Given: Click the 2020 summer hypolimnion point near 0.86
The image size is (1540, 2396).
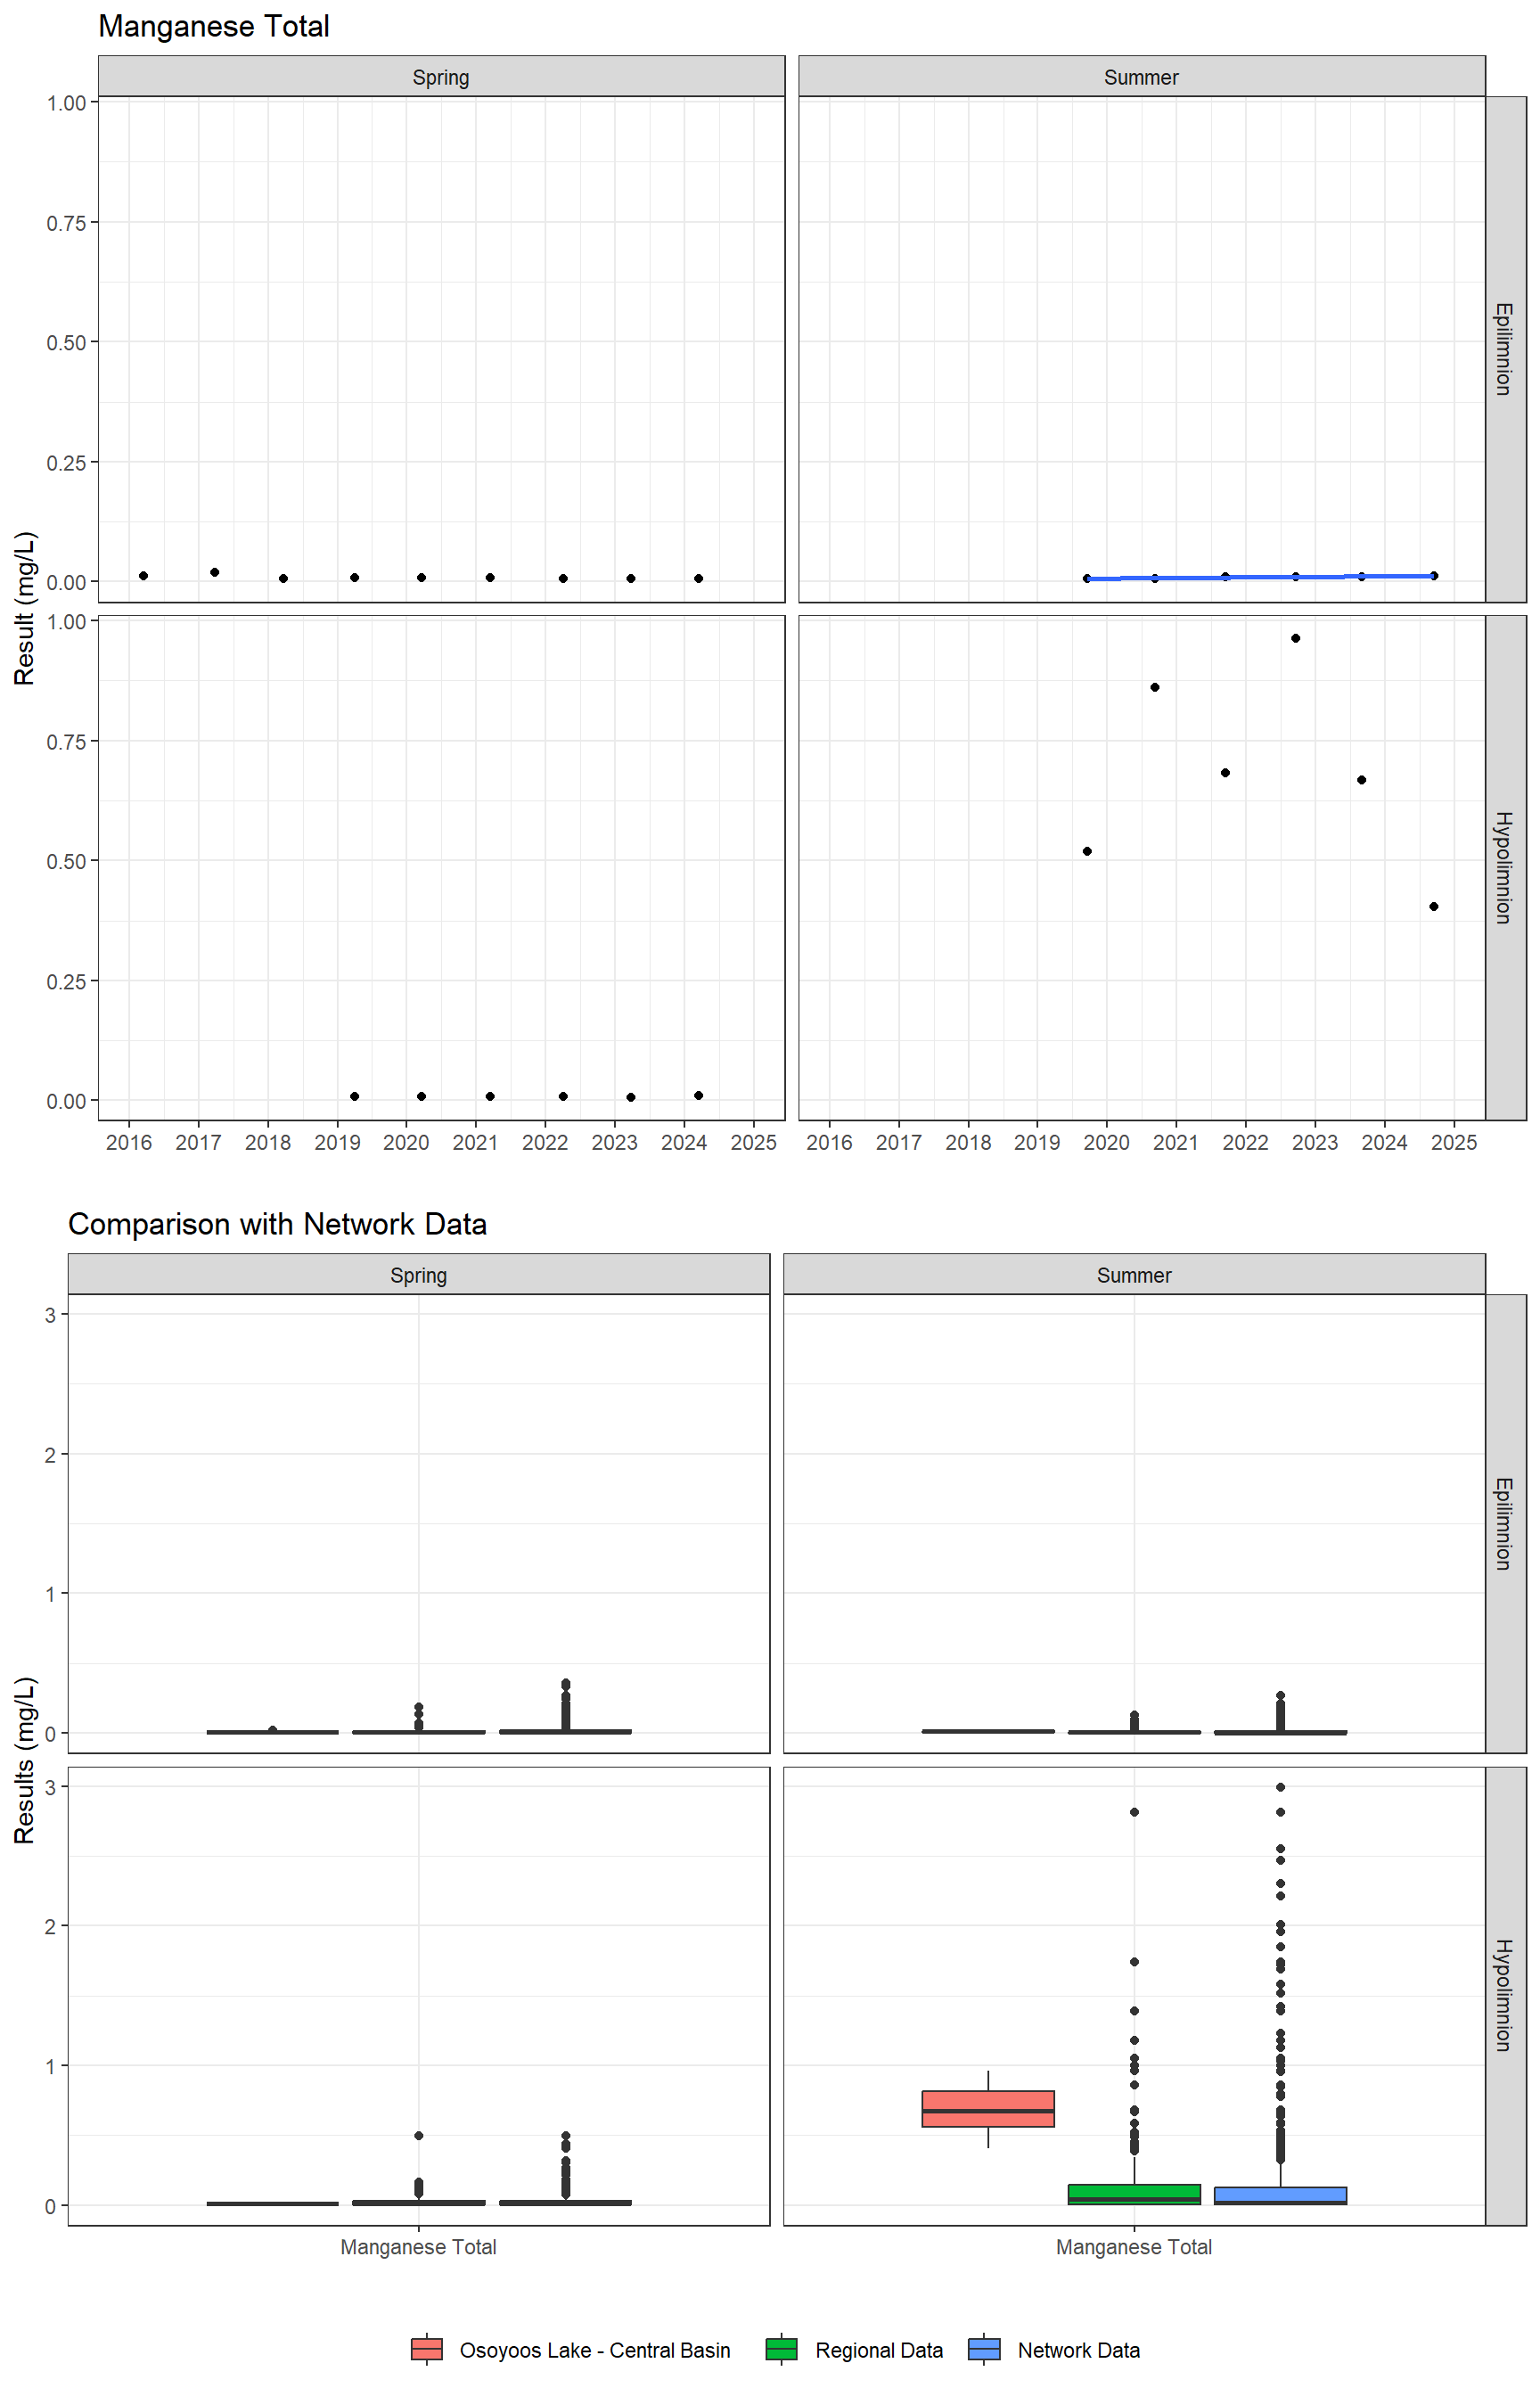Looking at the screenshot, I should [x=1155, y=687].
